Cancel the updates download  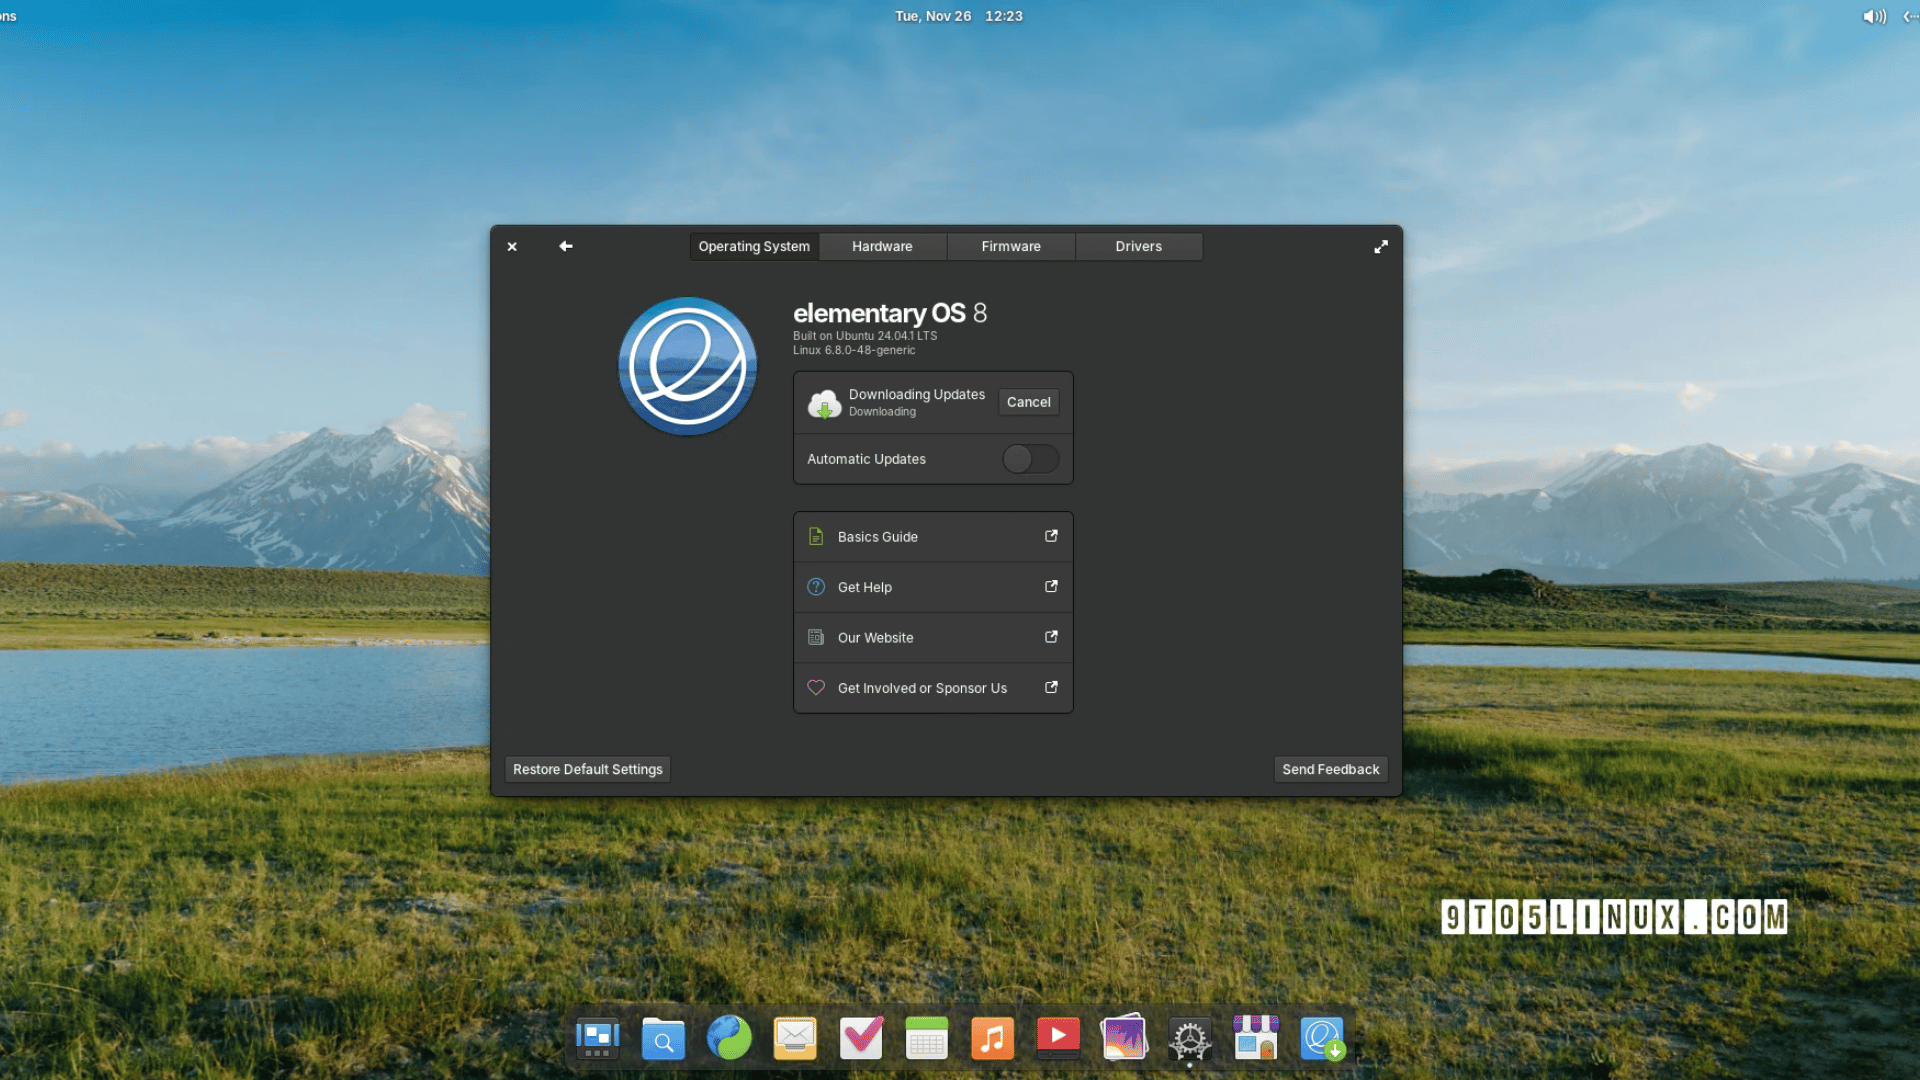pyautogui.click(x=1029, y=402)
